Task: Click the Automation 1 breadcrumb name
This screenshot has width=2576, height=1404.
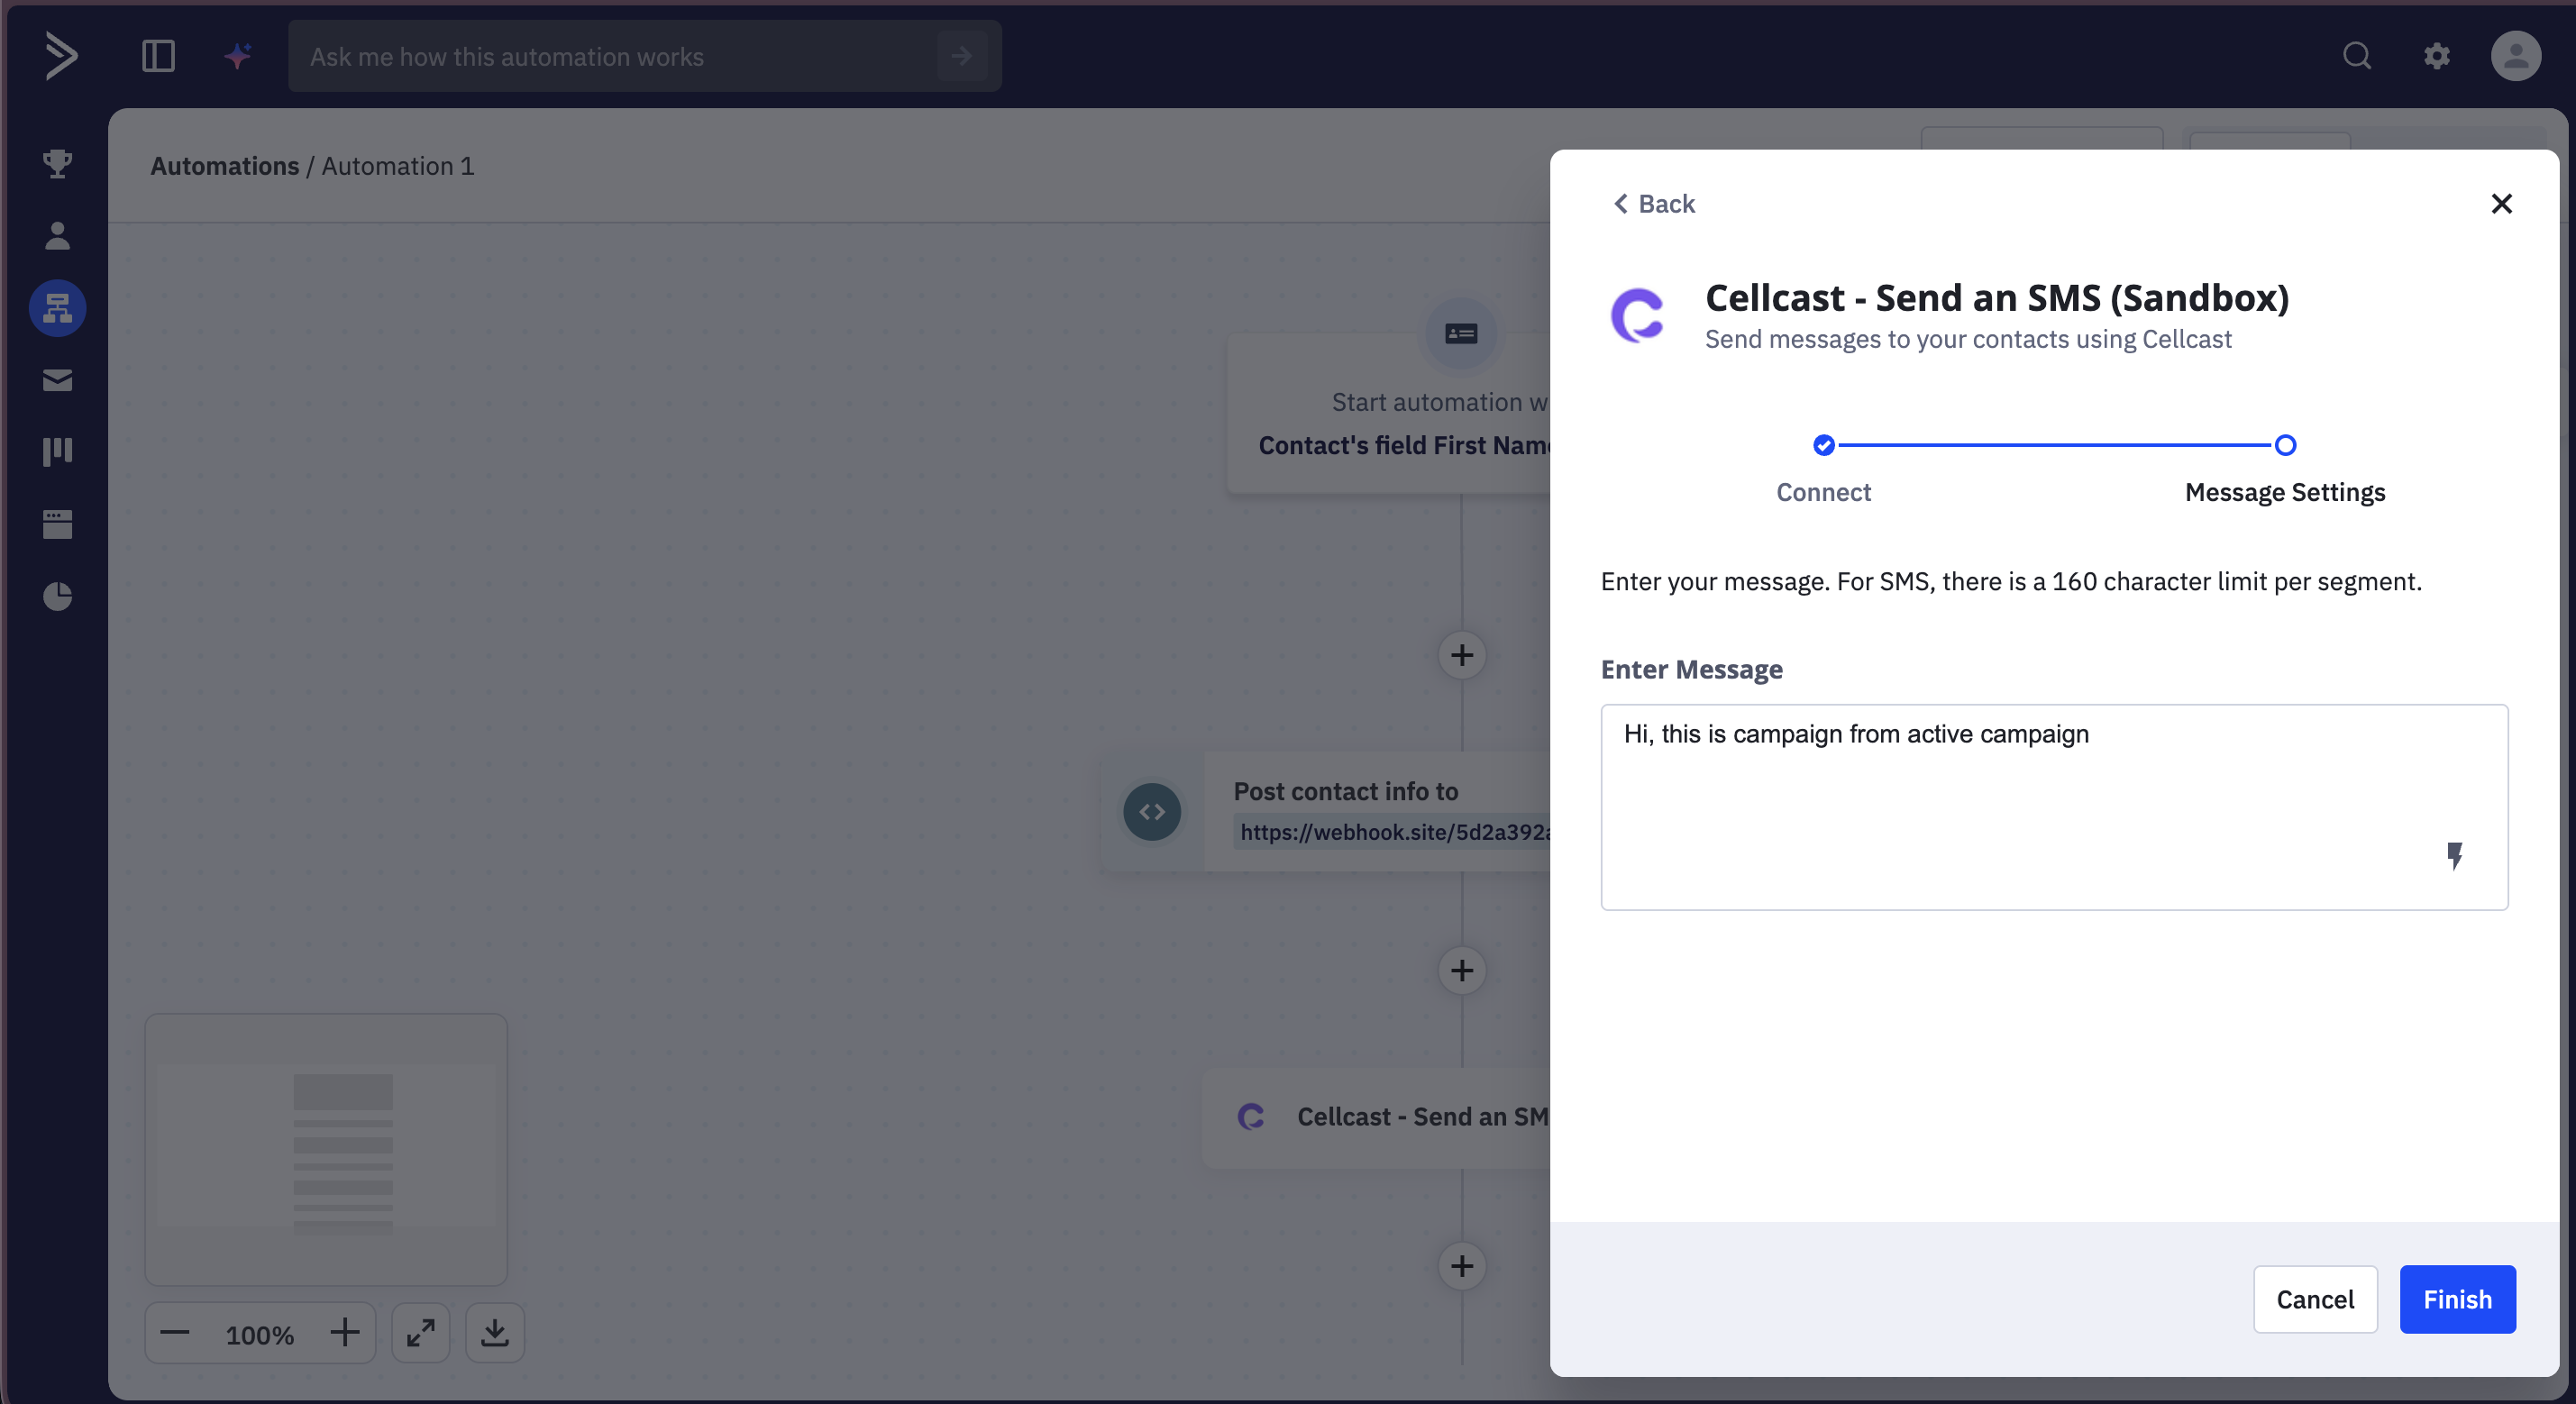Action: (x=398, y=166)
